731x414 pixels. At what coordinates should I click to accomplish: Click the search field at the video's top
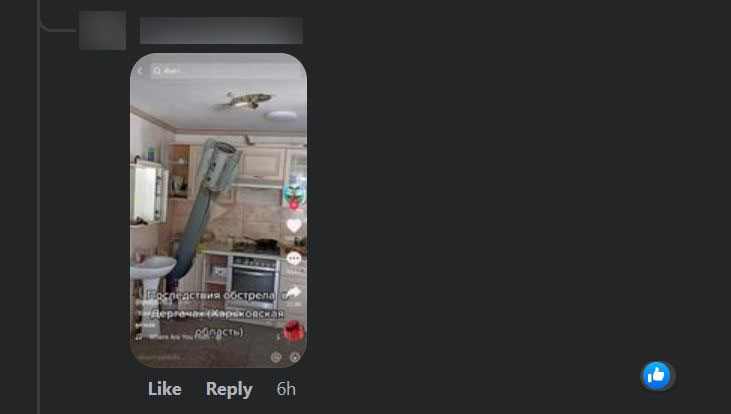click(227, 71)
